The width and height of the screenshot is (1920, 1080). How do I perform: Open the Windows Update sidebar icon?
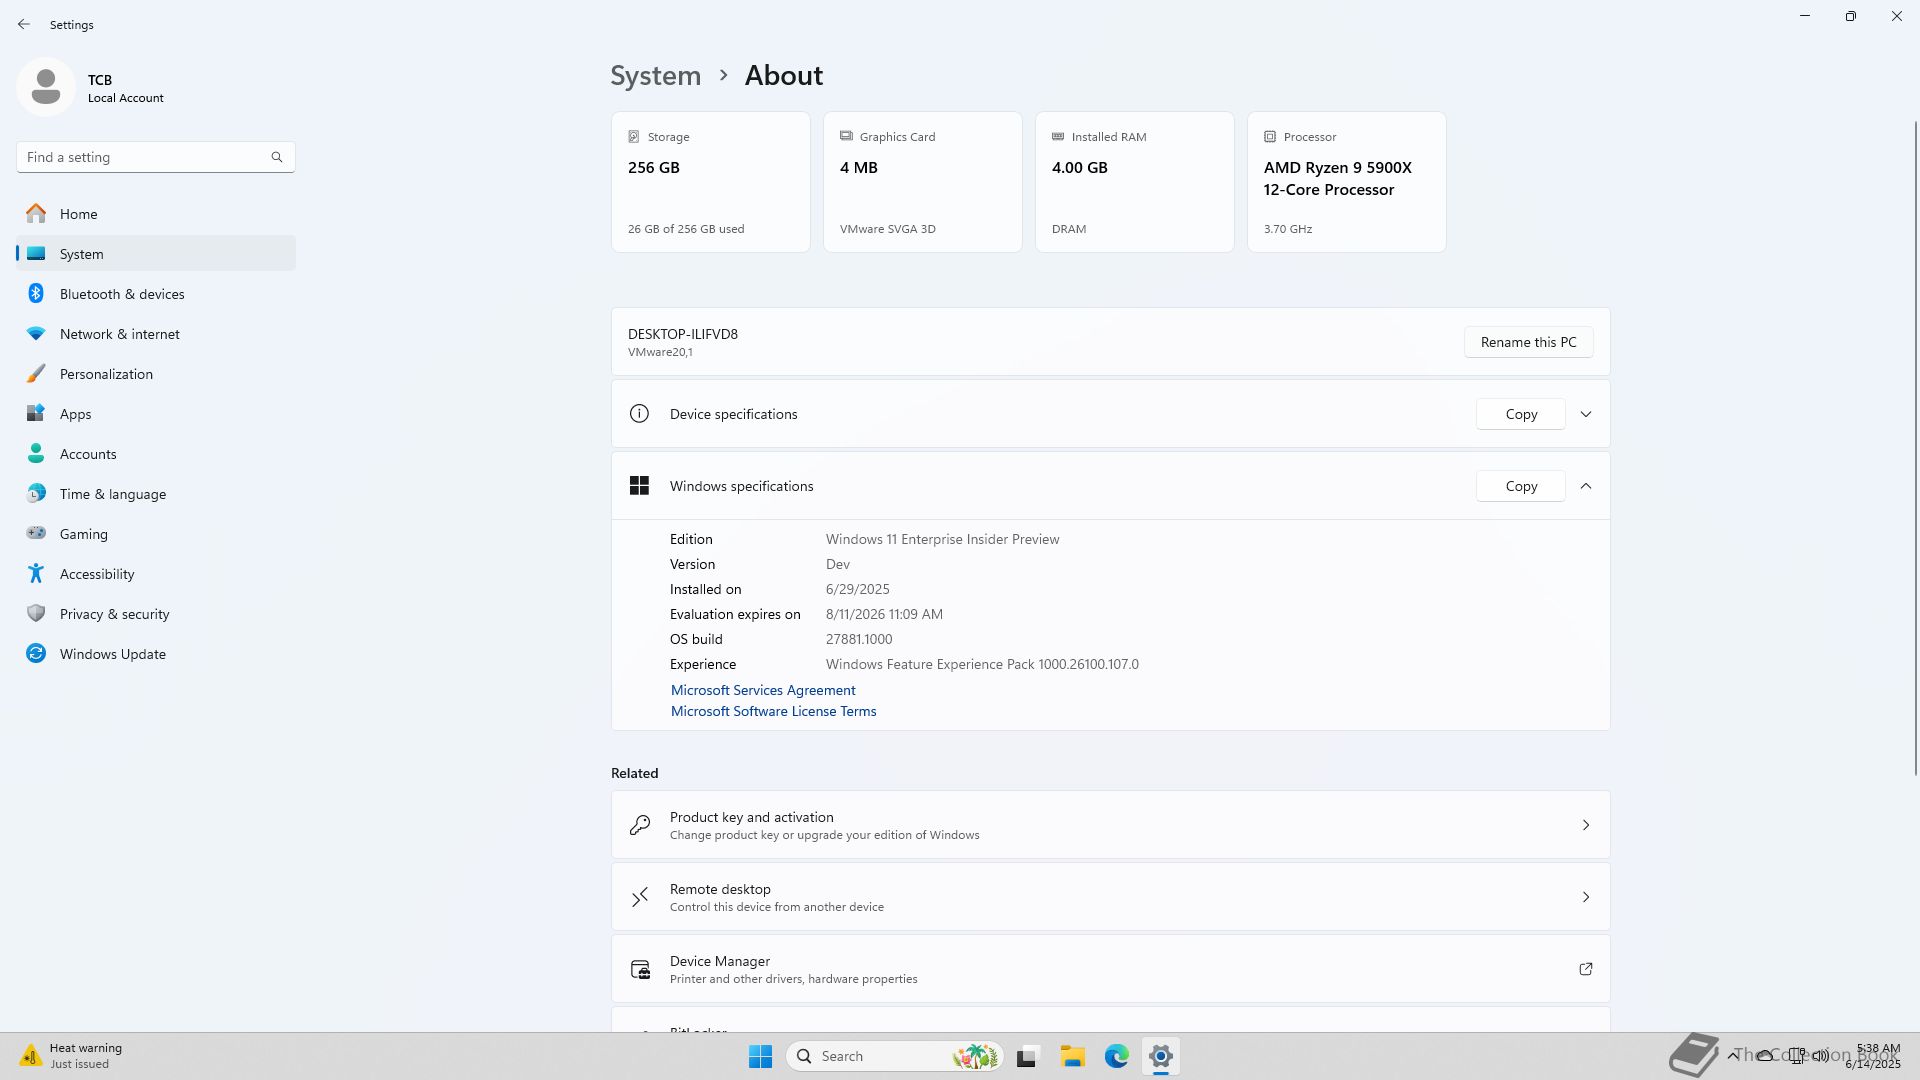click(x=36, y=654)
